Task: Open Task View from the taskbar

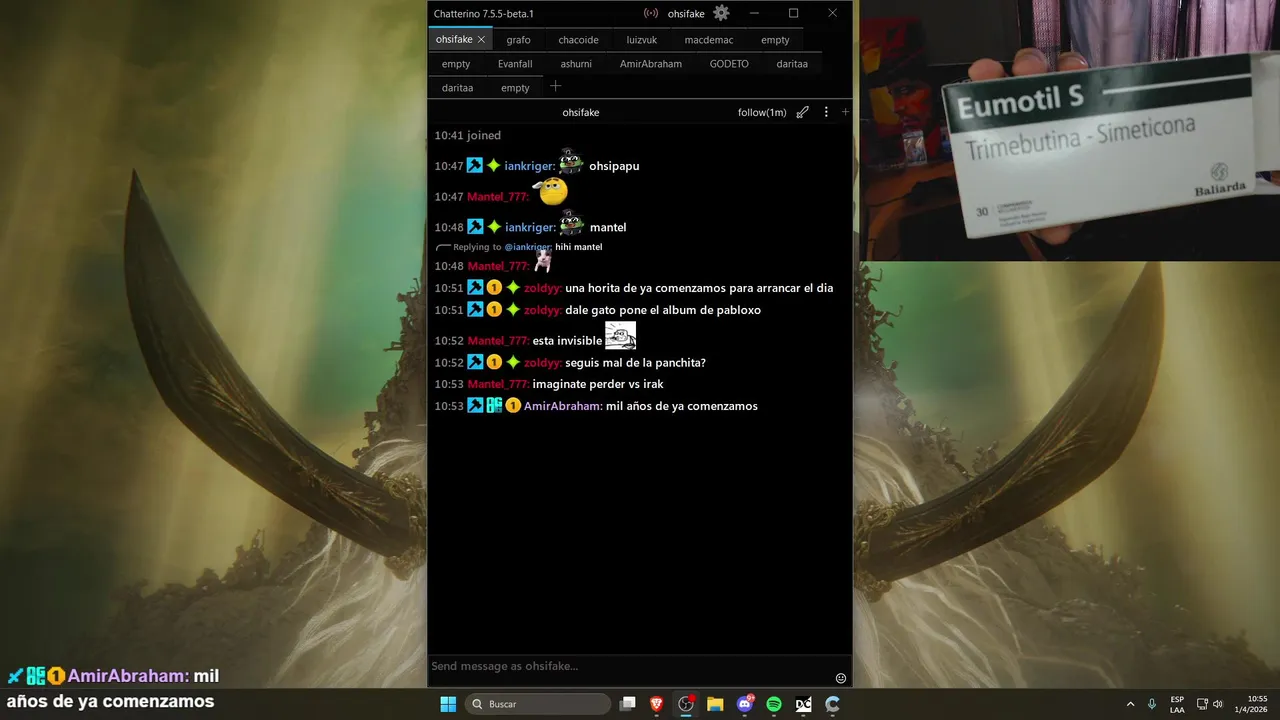Action: pos(628,704)
